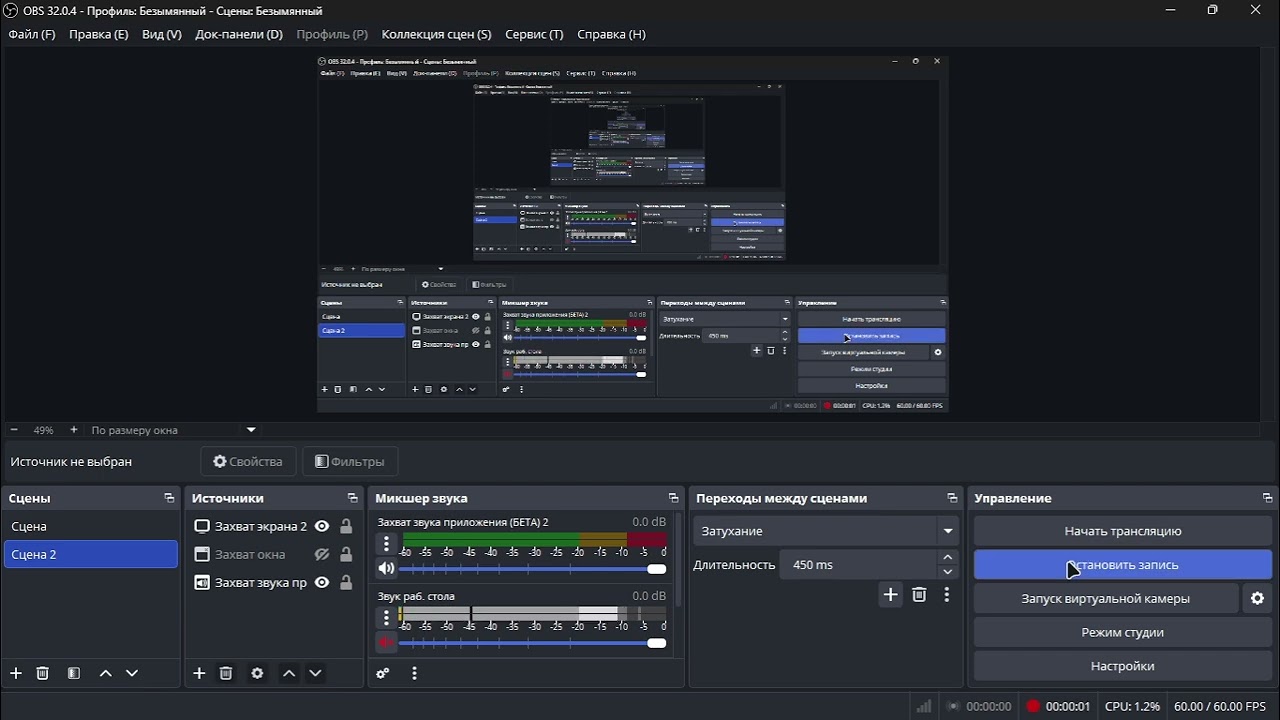1280x720 pixels.
Task: Show the hidden Захват окна source
Action: pos(322,554)
